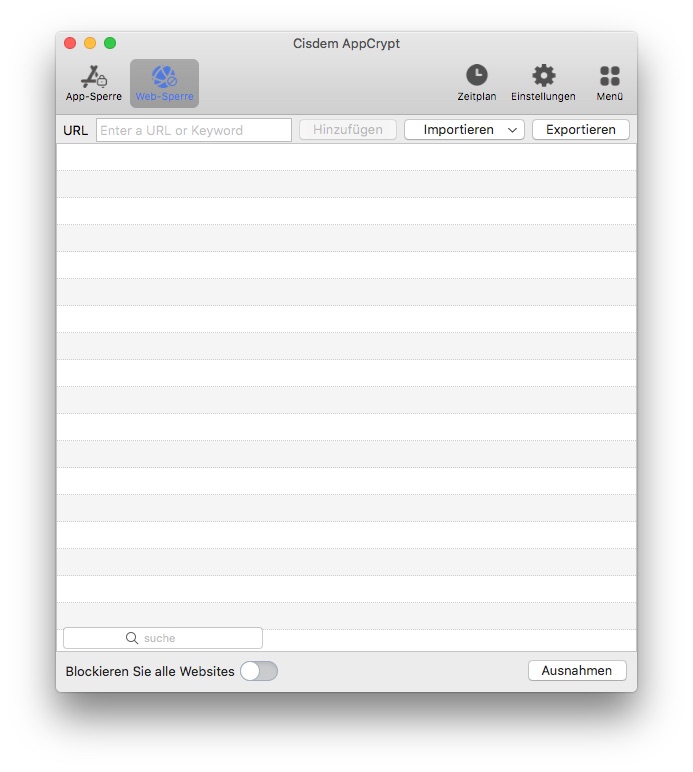Click the URL label beside input
Screen dimensions: 693x772
pyautogui.click(x=76, y=130)
